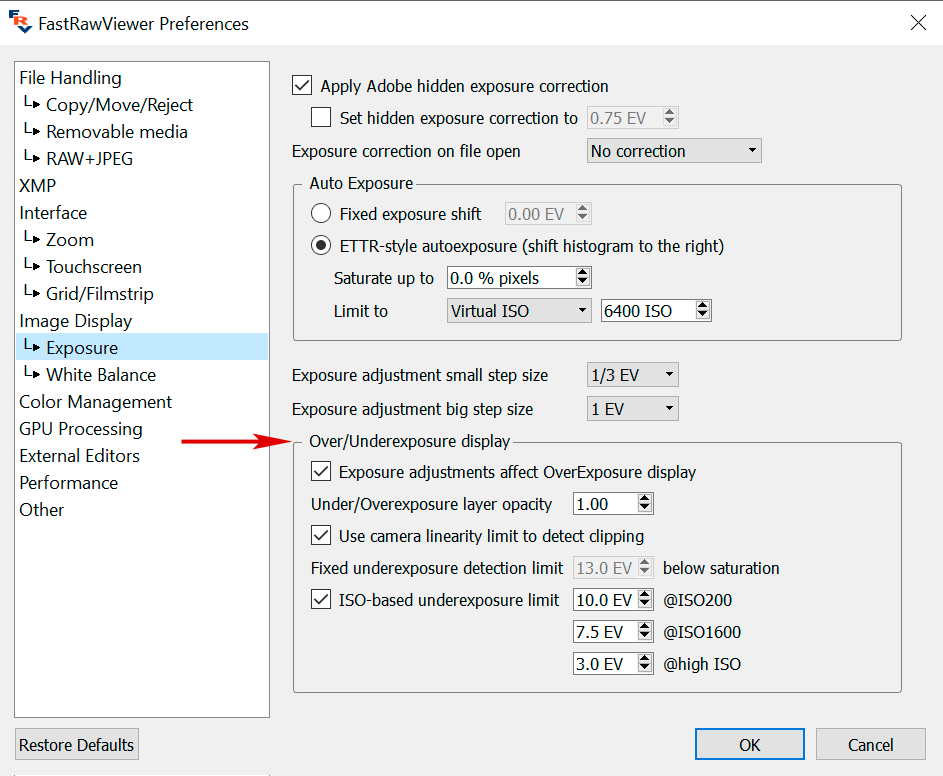
Task: Decrease the 6400 ISO limit value
Action: pos(703,316)
